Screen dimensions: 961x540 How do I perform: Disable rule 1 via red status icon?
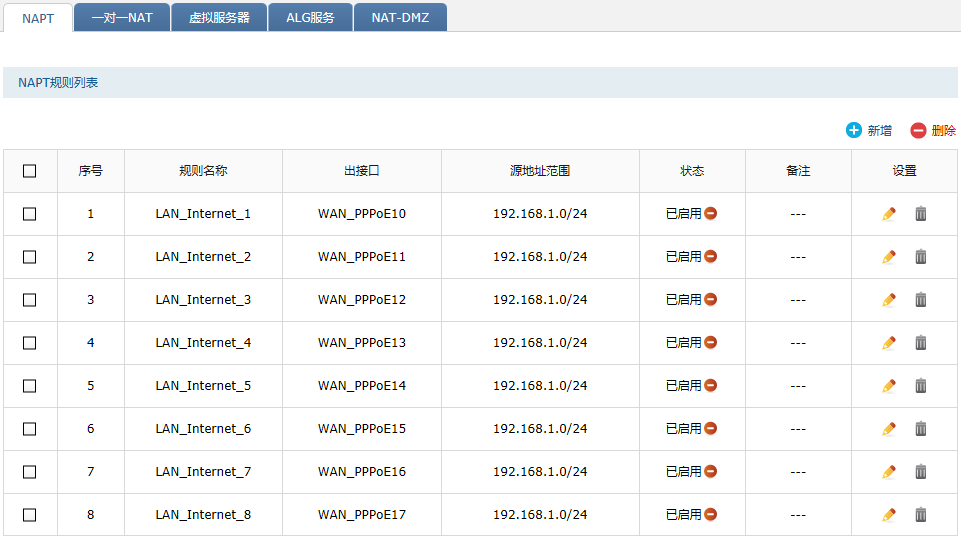tap(710, 213)
